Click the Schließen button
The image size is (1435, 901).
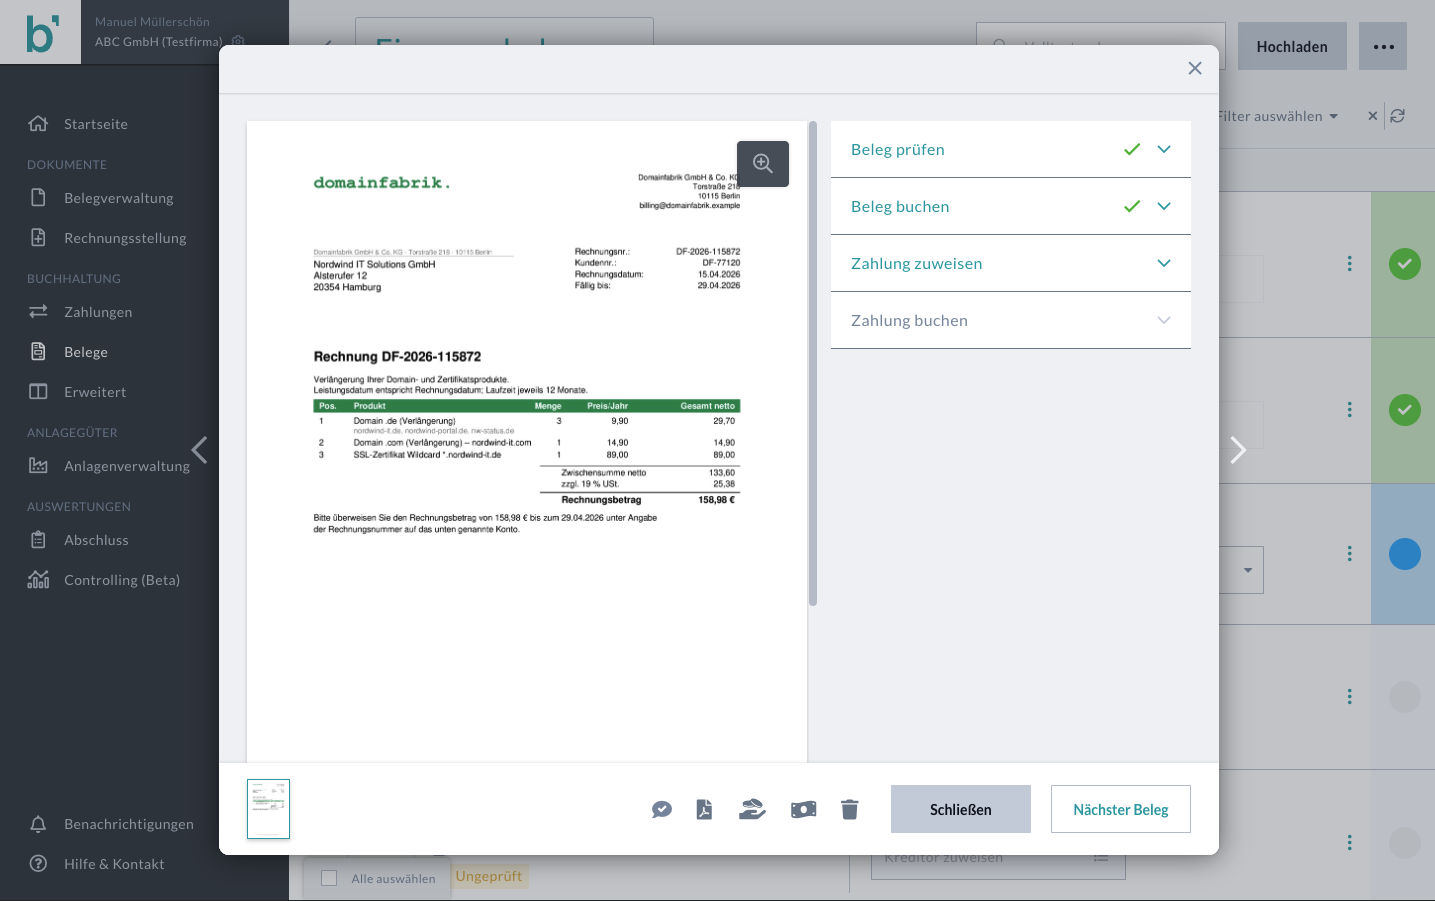tap(961, 809)
